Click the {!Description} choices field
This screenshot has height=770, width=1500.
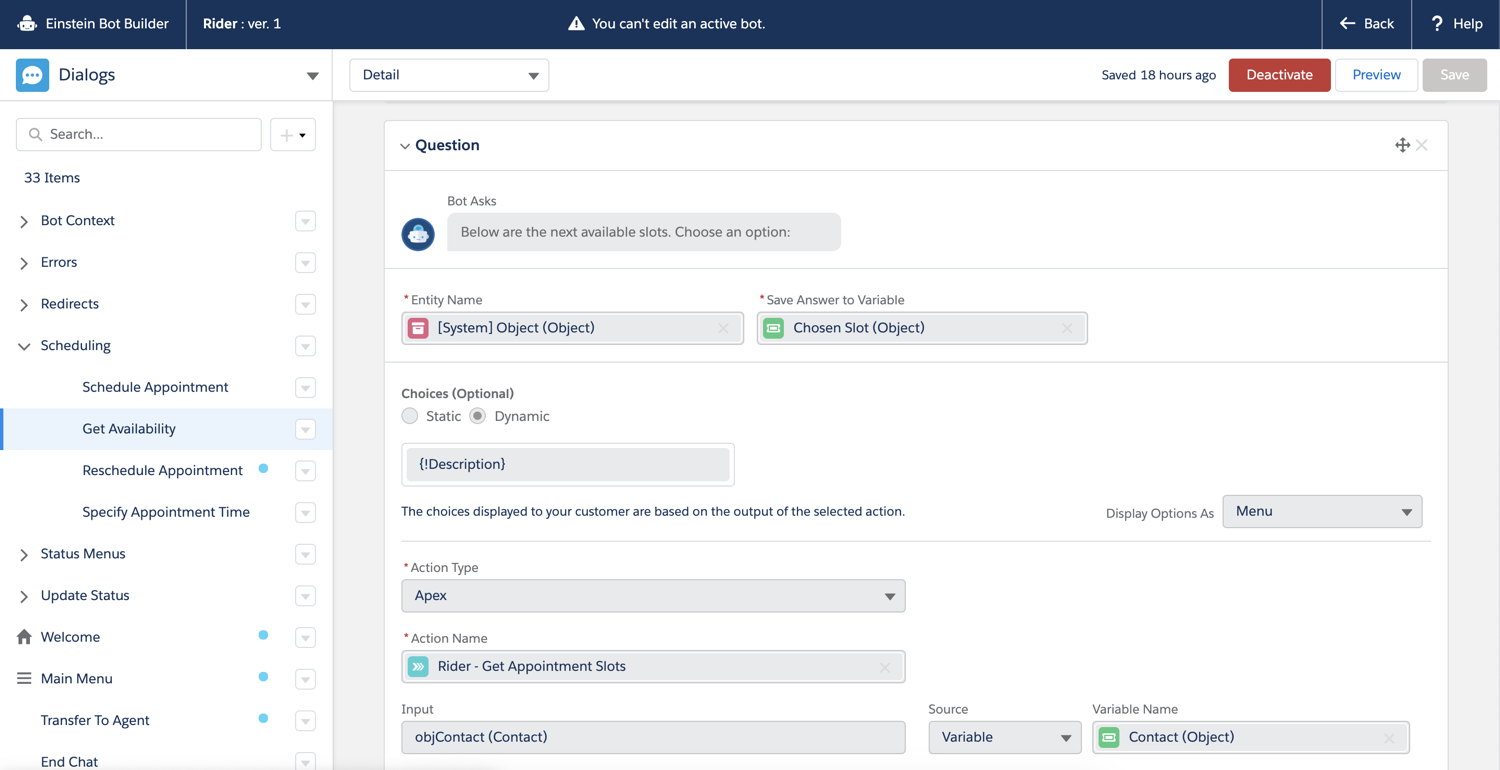point(568,464)
